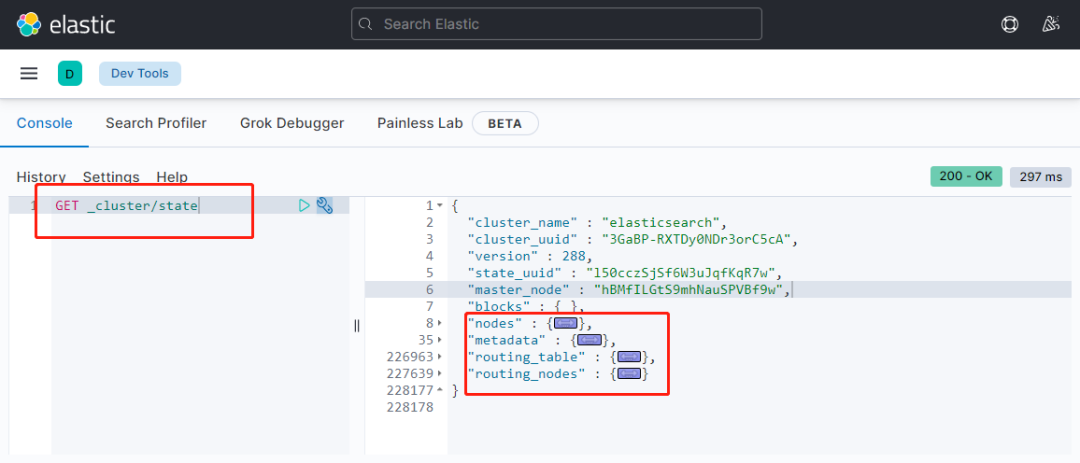Open the hamburger navigation menu

29,74
